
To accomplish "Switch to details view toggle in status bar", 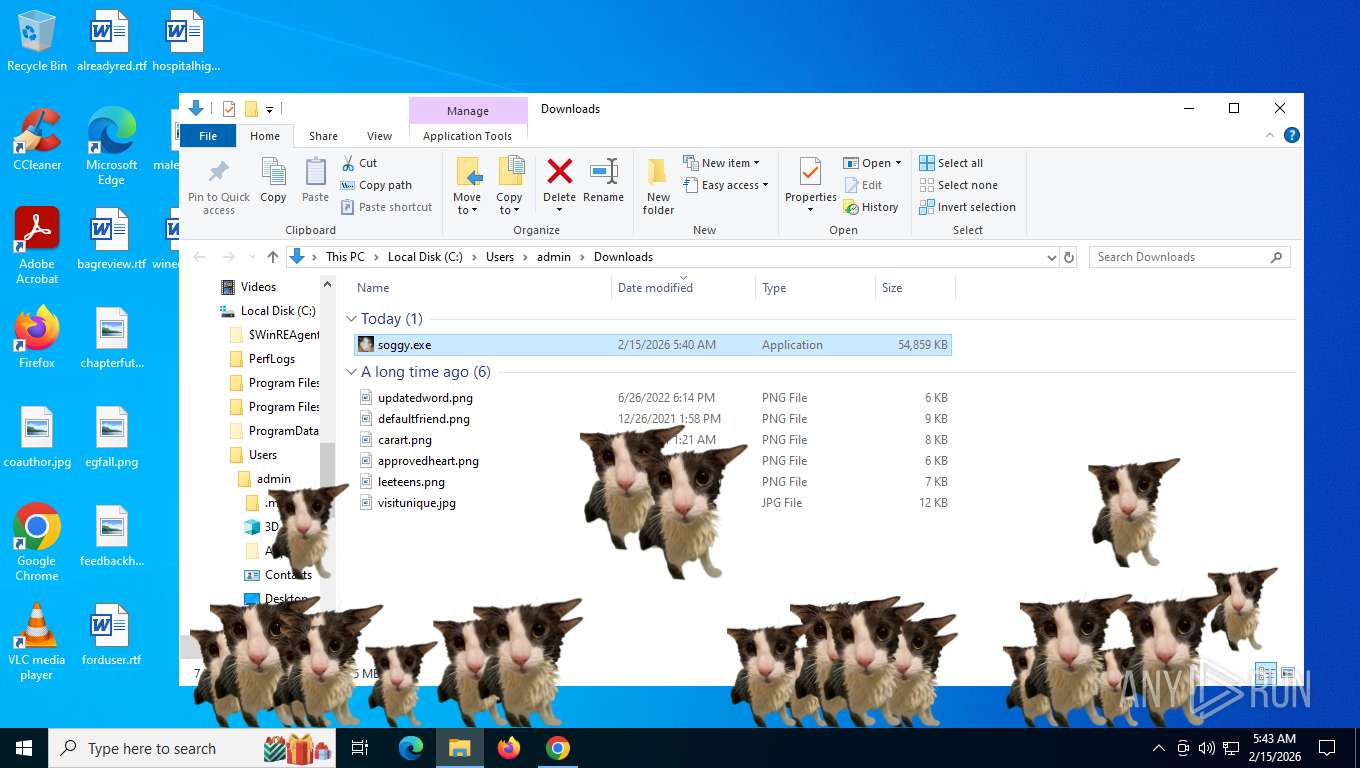I will point(1267,673).
